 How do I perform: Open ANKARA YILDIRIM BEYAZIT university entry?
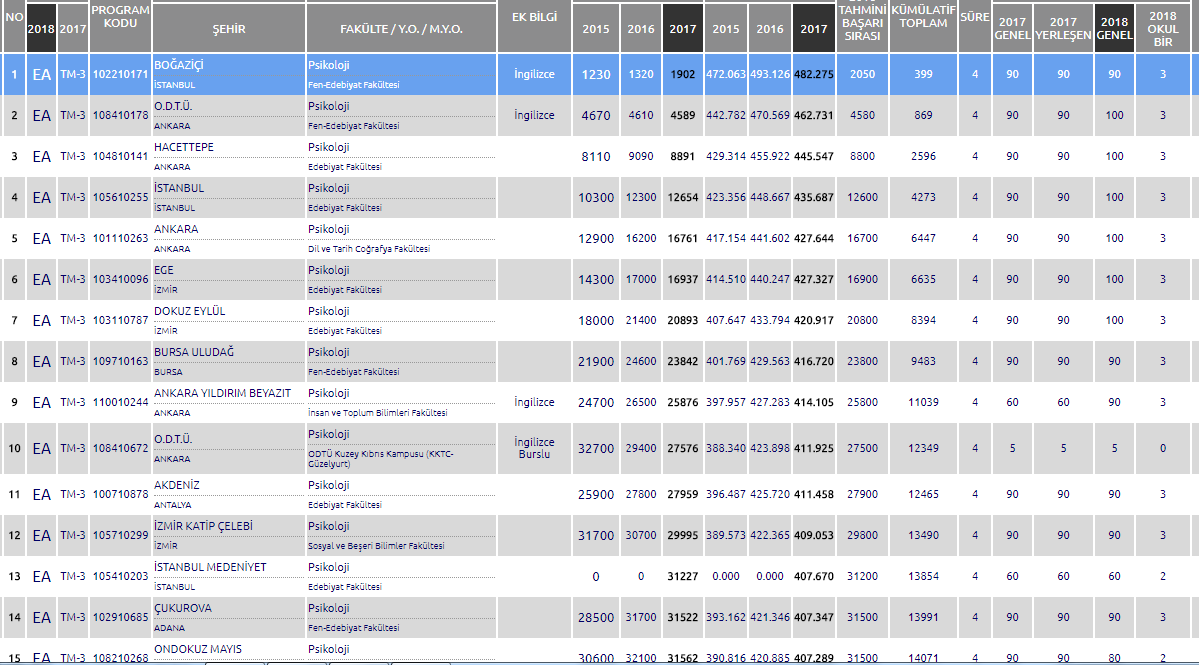[223, 393]
